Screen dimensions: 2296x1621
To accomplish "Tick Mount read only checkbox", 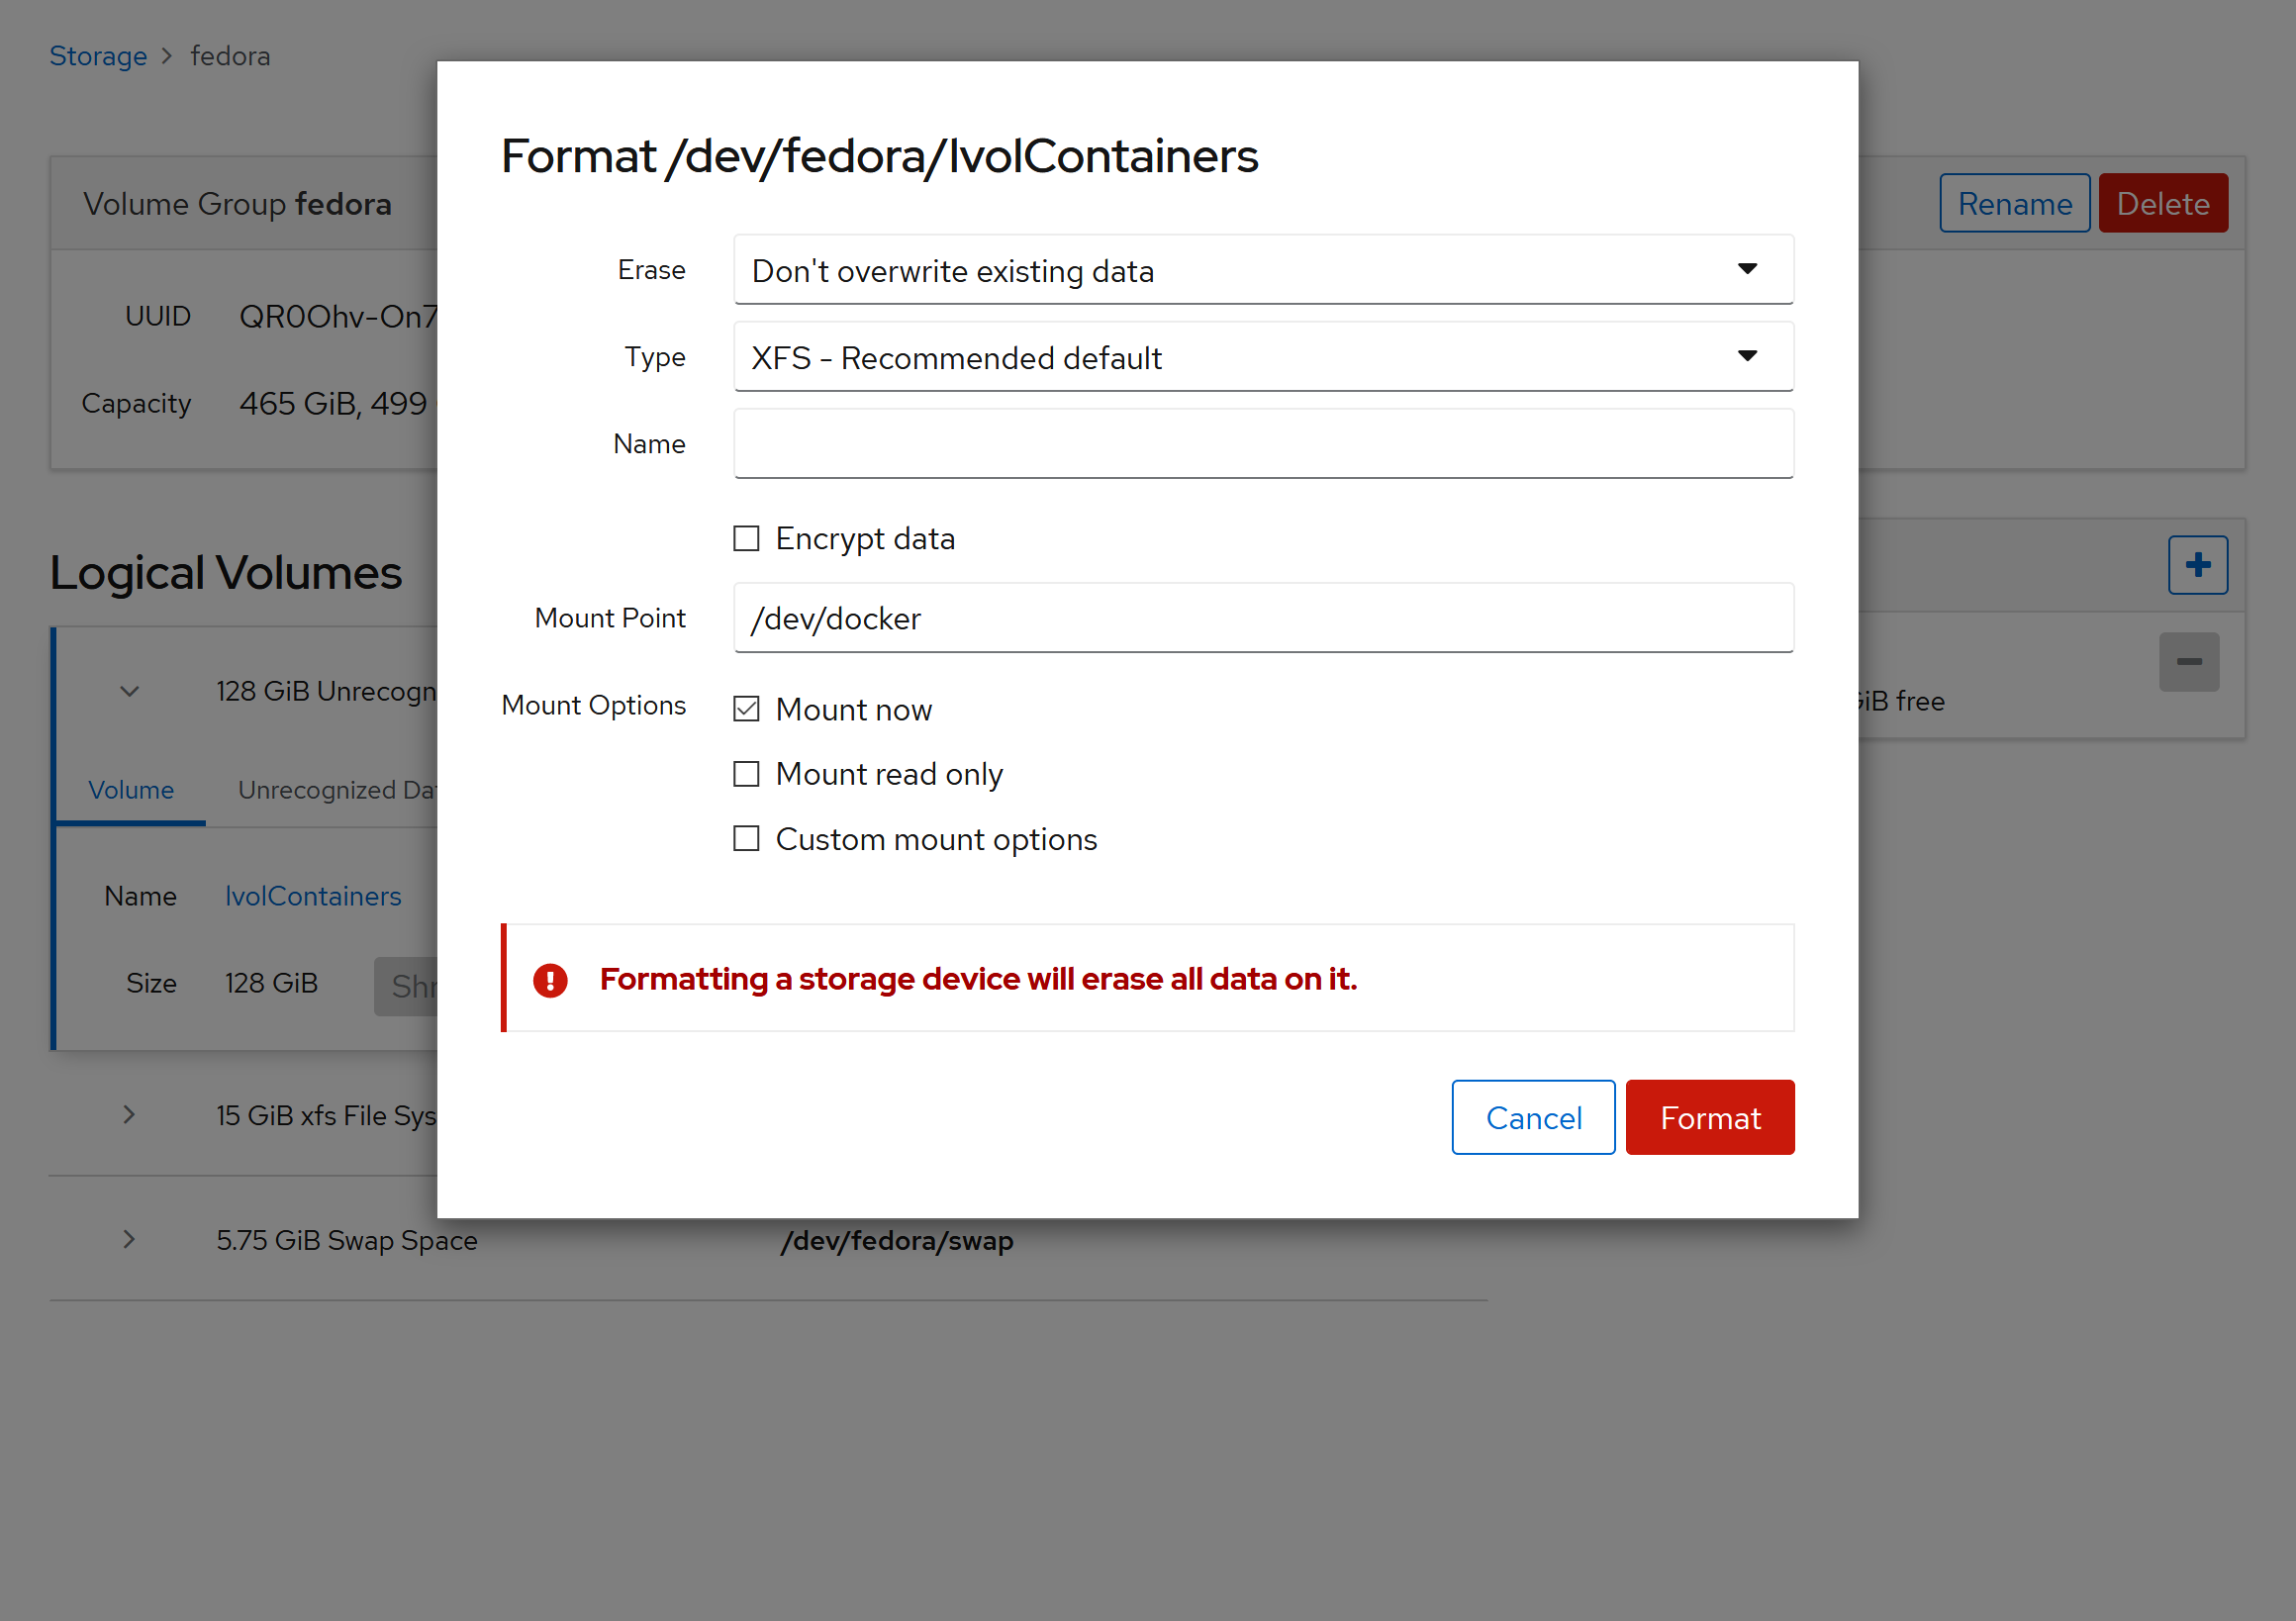I will tap(746, 774).
